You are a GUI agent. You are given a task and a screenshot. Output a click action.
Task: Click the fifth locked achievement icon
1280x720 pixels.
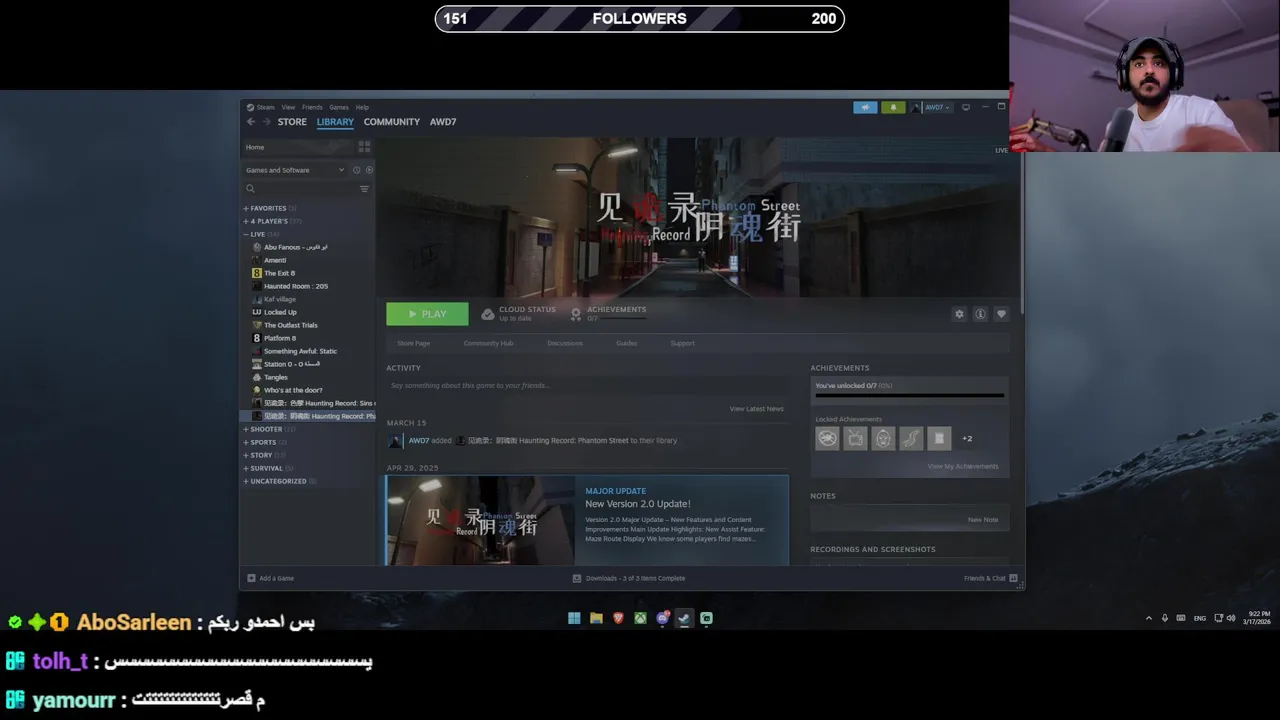(x=939, y=438)
